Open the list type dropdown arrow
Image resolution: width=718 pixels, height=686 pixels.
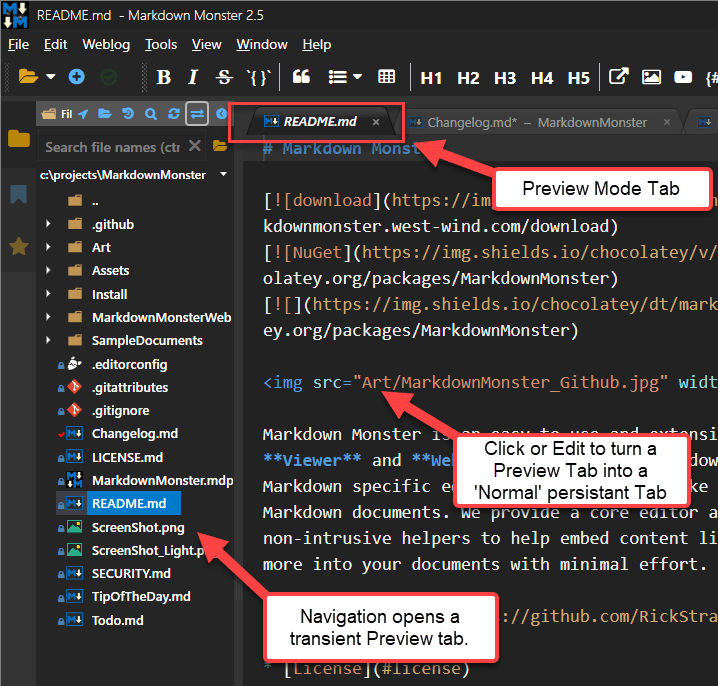[x=358, y=76]
